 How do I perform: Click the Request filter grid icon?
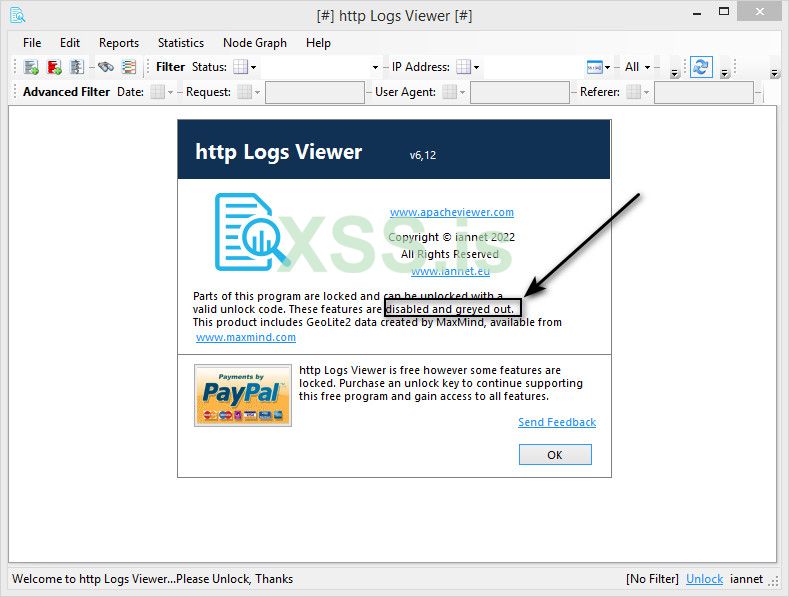pyautogui.click(x=245, y=92)
